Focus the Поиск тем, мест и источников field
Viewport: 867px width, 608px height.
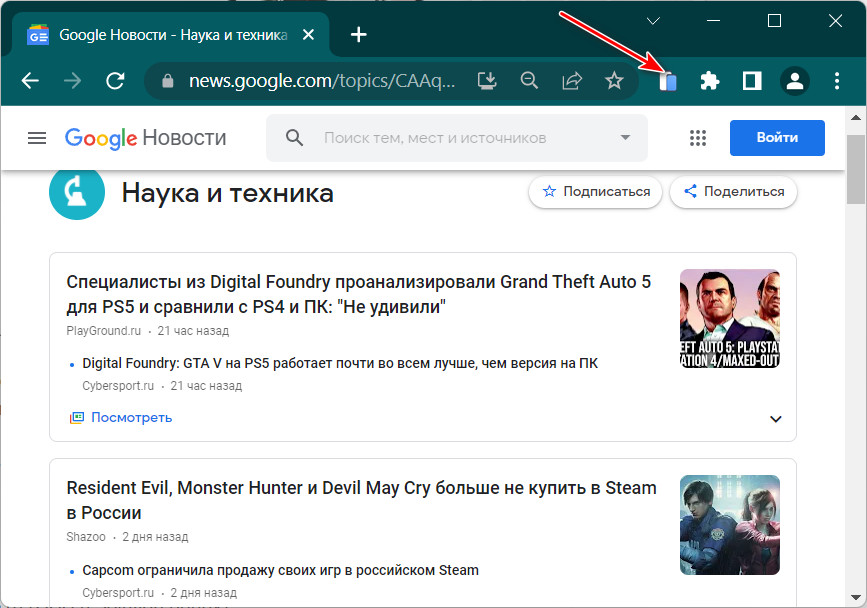(435, 138)
